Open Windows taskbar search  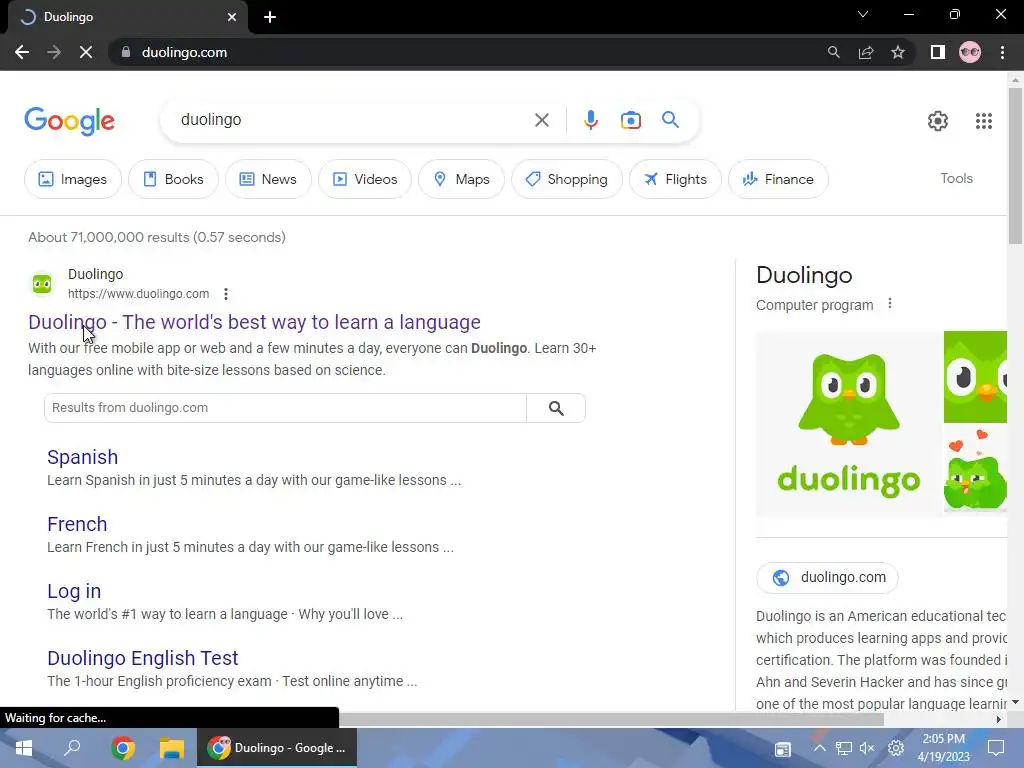click(x=72, y=748)
